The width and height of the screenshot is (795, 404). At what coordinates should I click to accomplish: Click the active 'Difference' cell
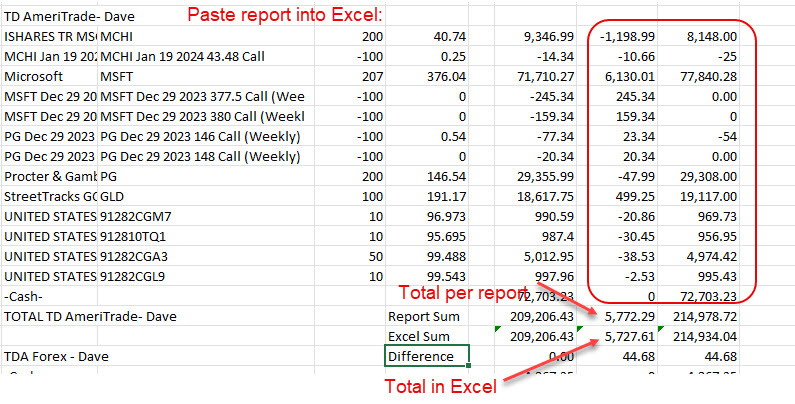click(x=427, y=356)
